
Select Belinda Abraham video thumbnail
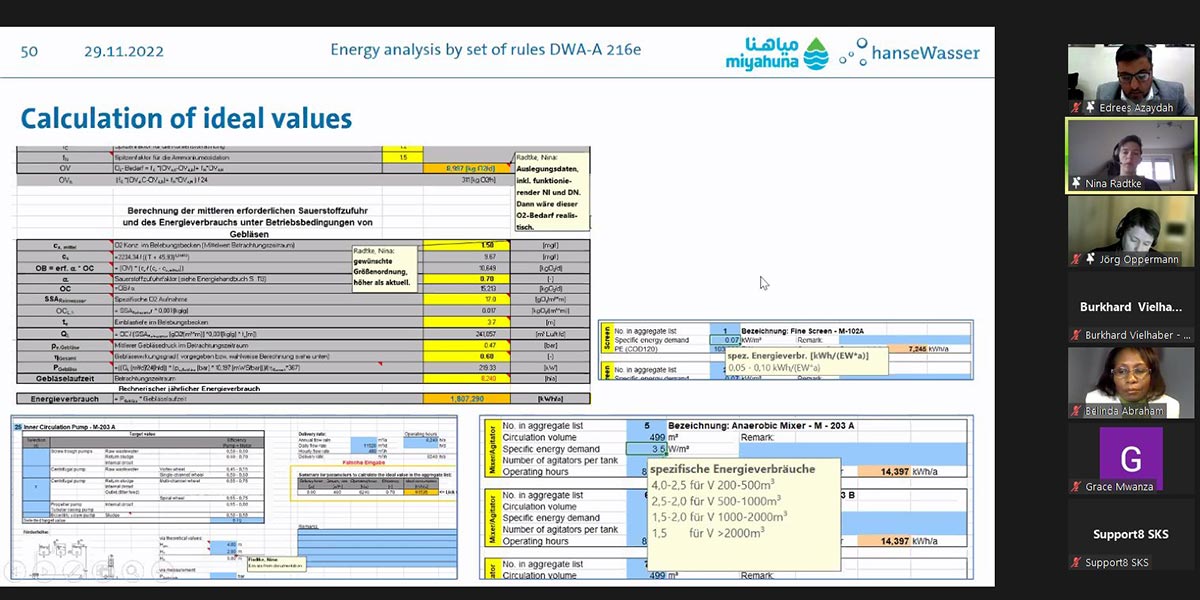click(1131, 383)
